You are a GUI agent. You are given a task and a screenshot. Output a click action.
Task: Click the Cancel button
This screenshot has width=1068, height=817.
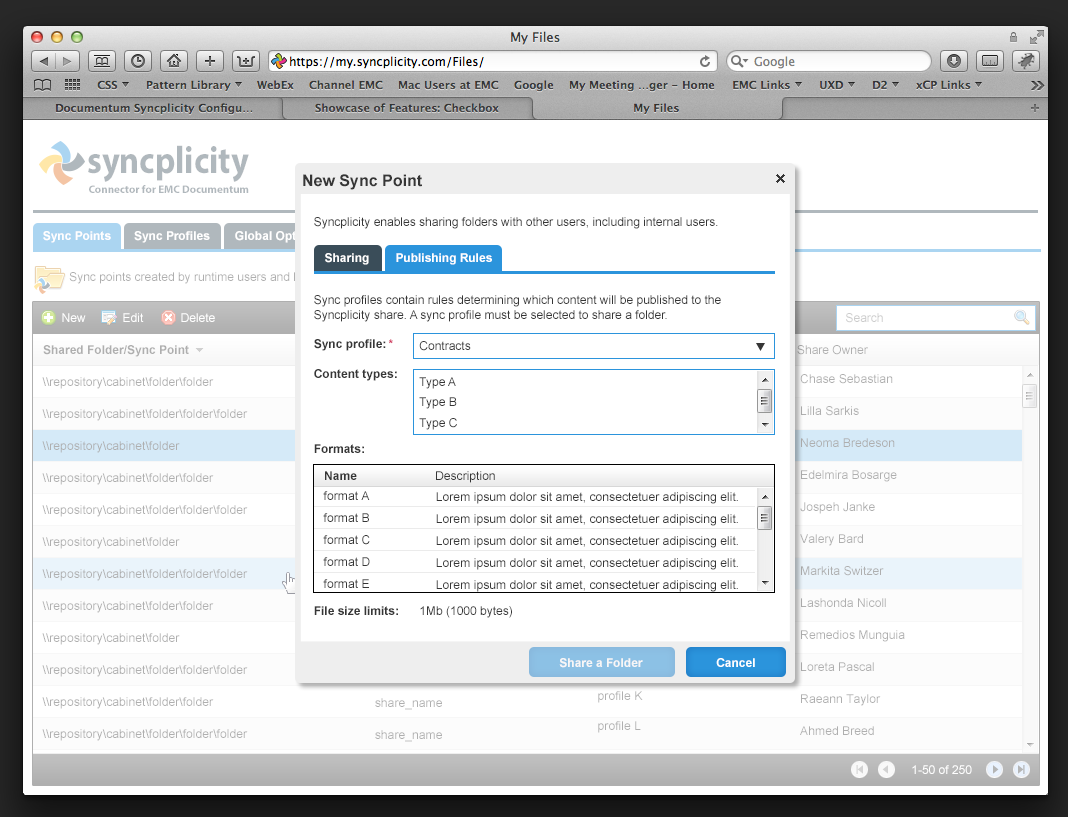click(x=736, y=662)
